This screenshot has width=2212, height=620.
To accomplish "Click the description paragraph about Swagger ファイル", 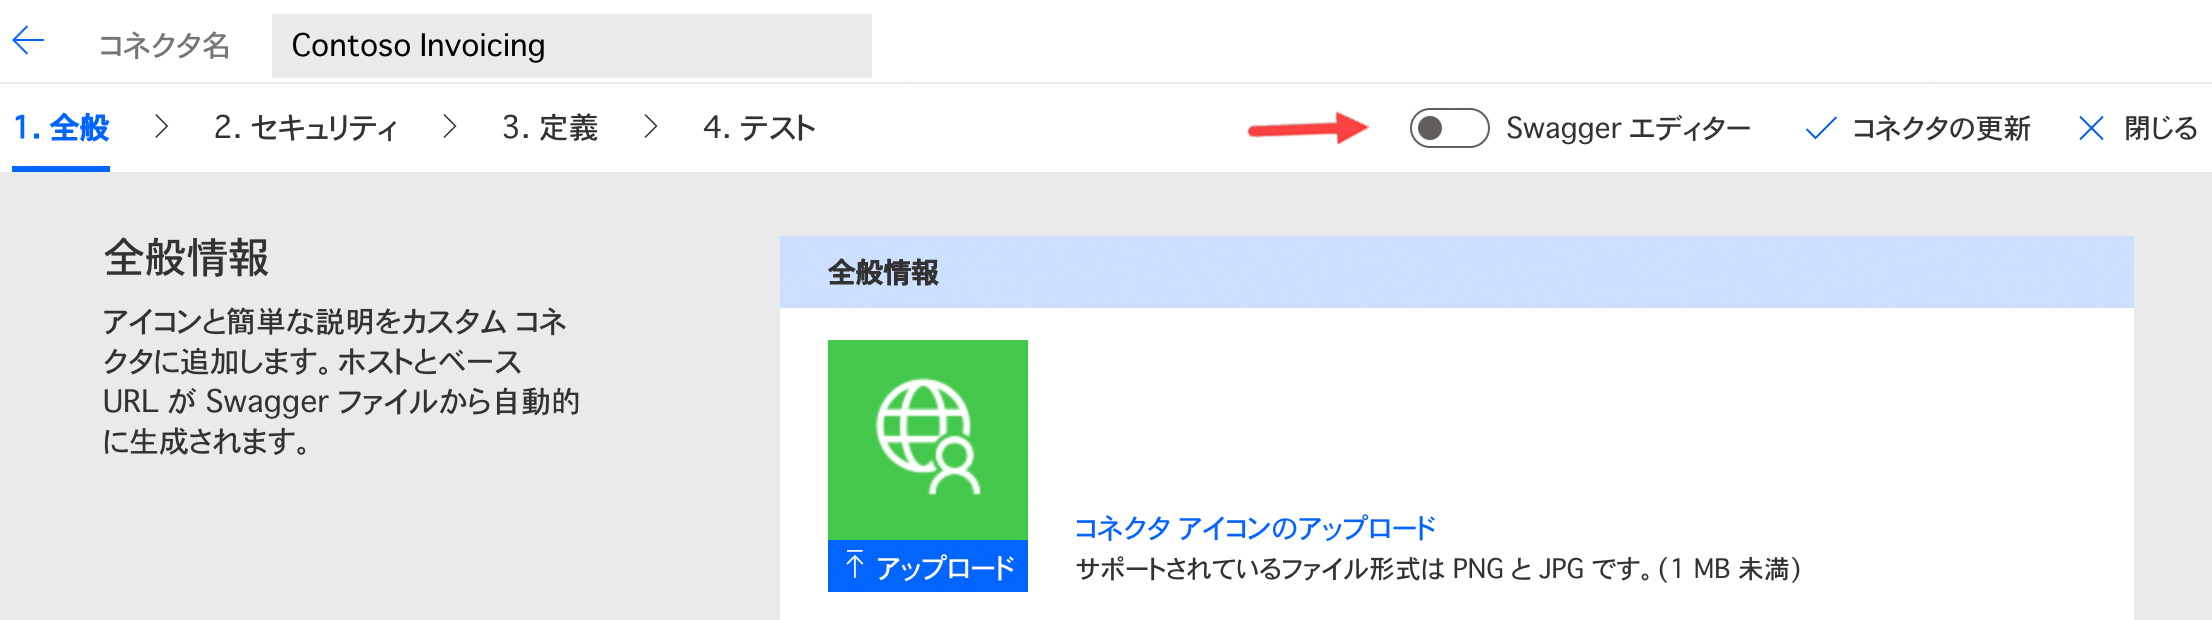I will click(341, 381).
